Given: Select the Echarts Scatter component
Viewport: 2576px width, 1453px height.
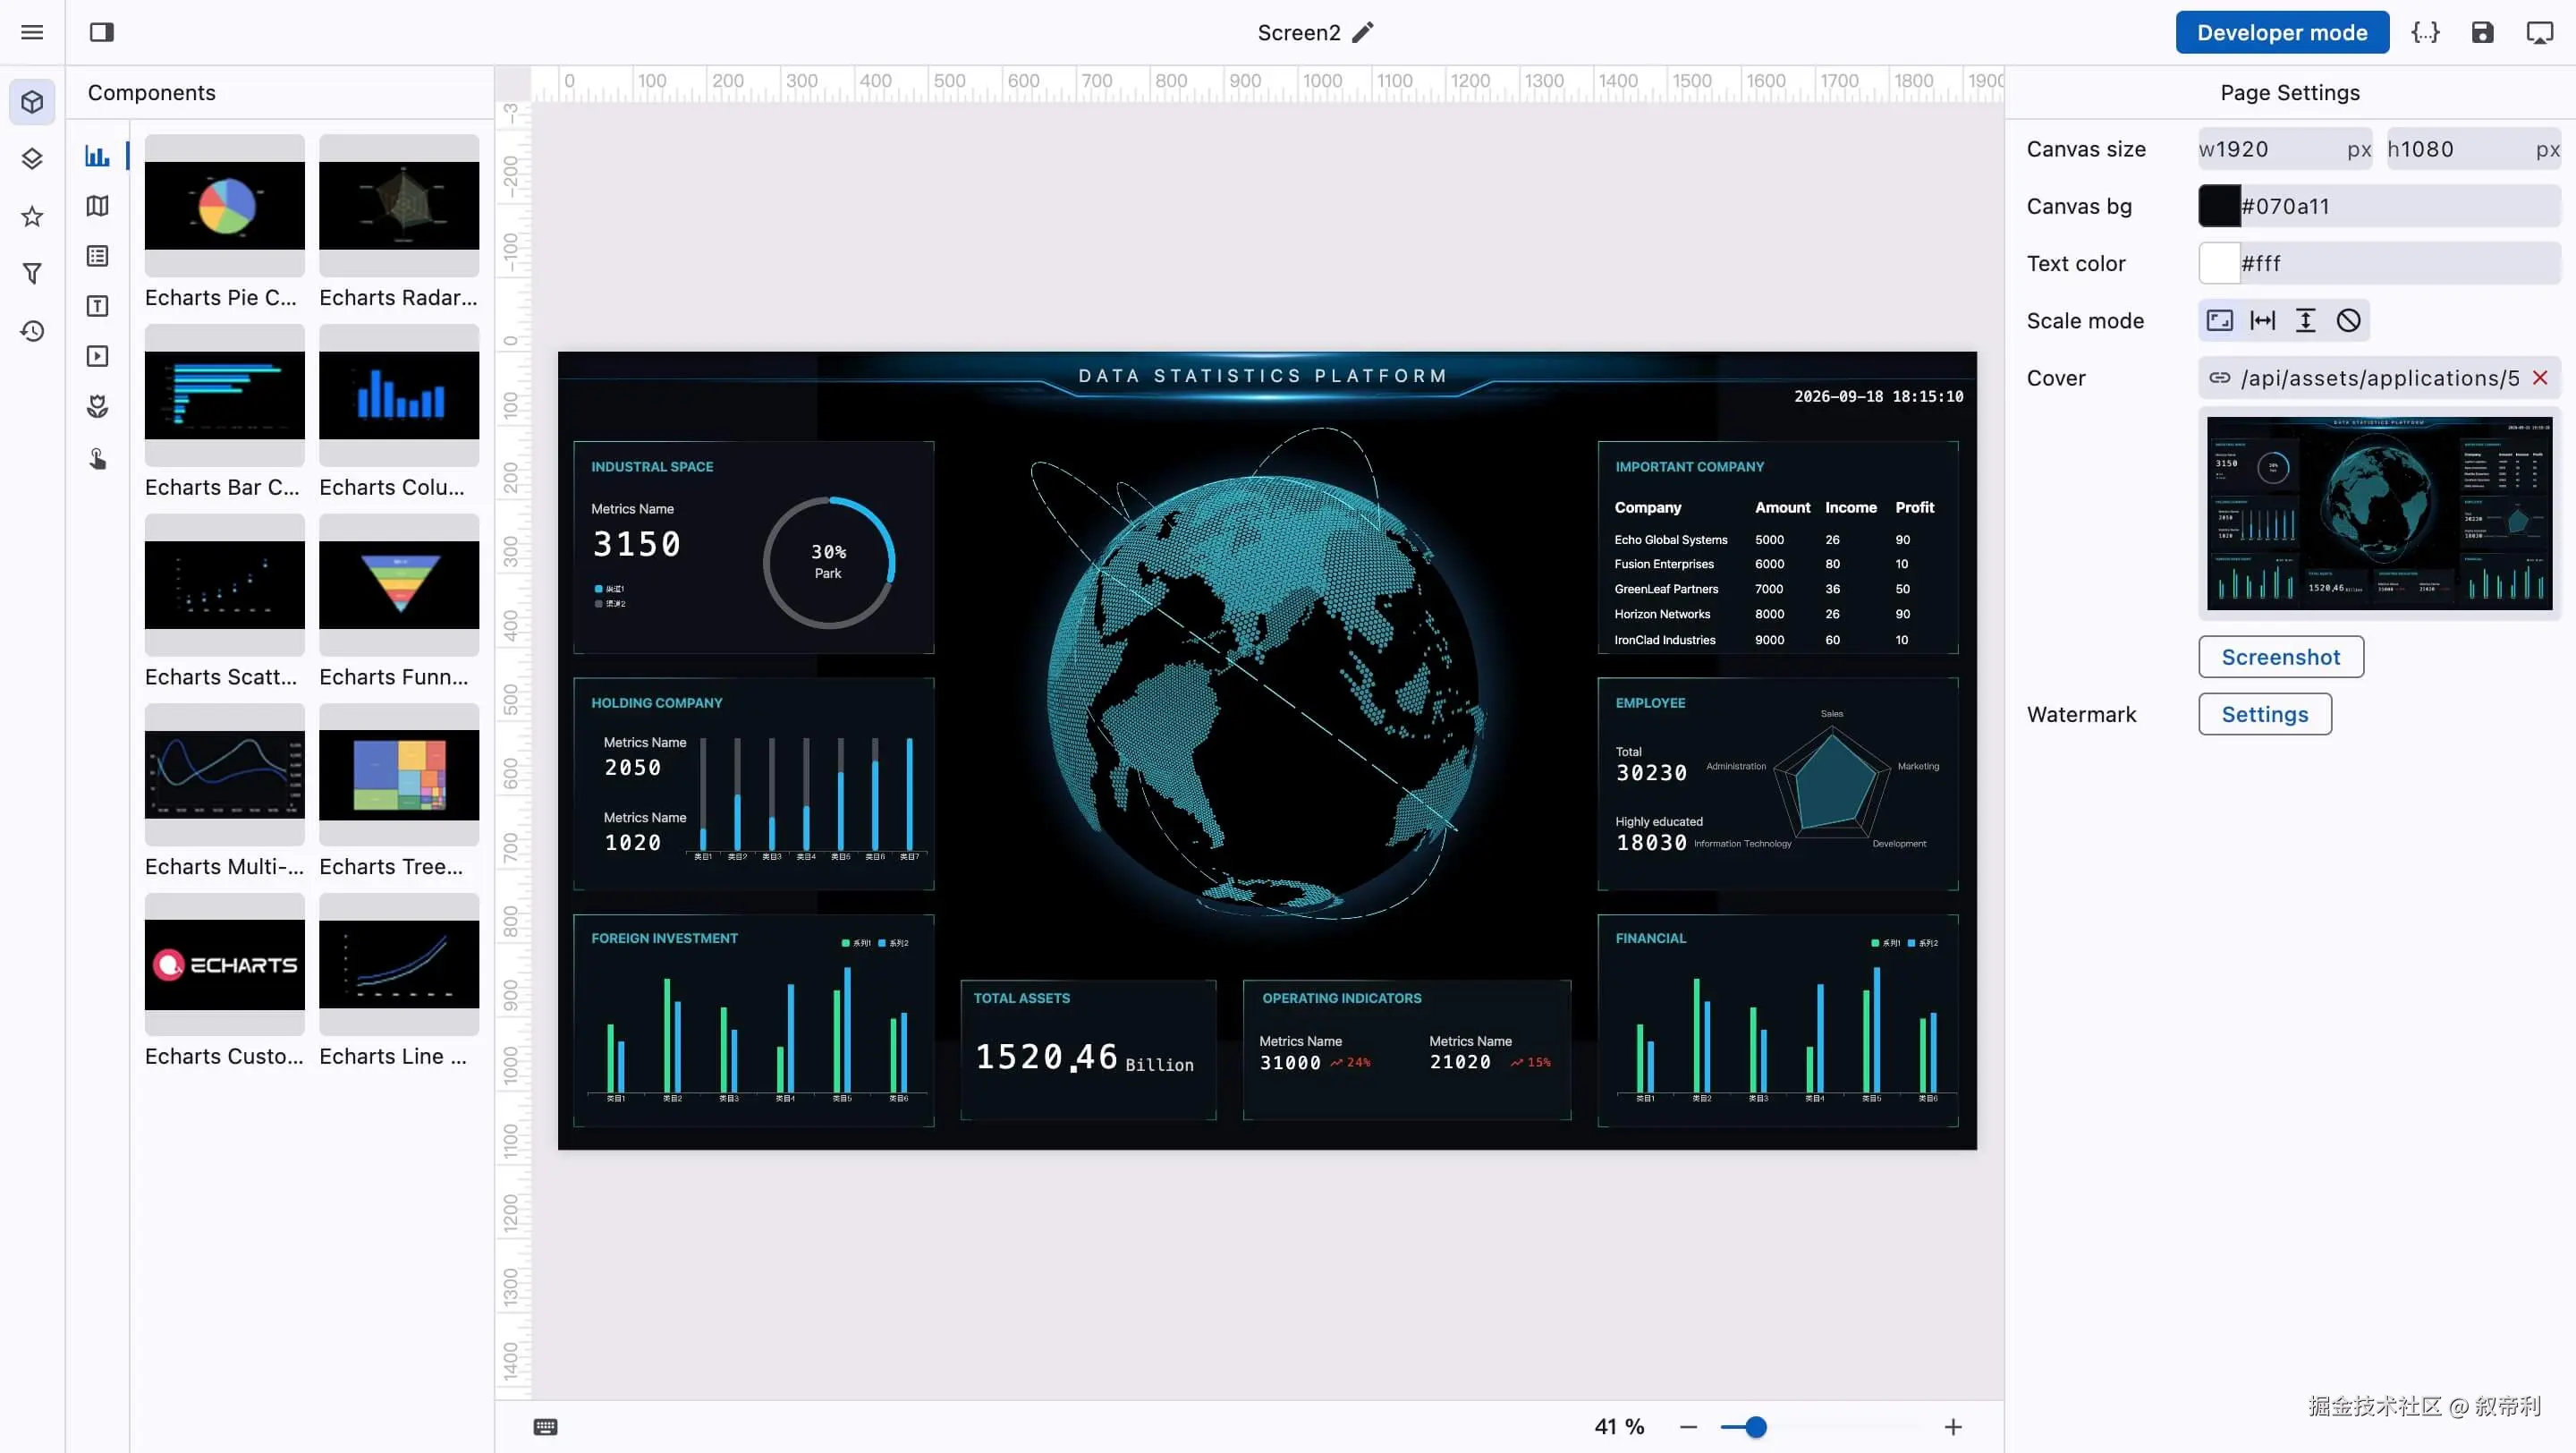Looking at the screenshot, I should 225,602.
